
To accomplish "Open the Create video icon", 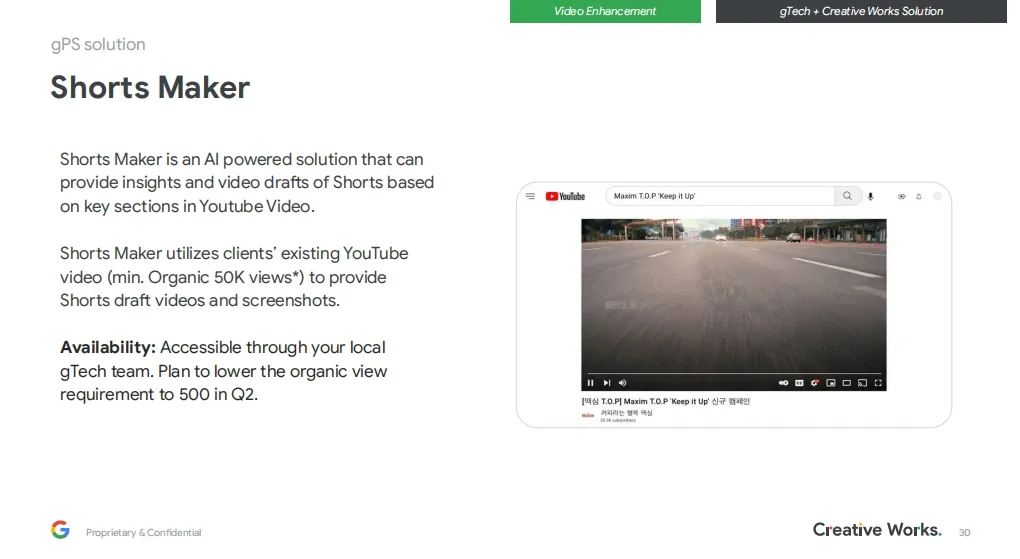I will (x=901, y=197).
